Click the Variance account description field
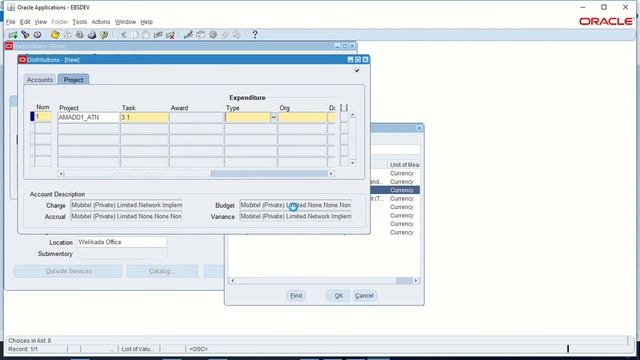Image resolution: width=640 pixels, height=360 pixels. coord(296,216)
